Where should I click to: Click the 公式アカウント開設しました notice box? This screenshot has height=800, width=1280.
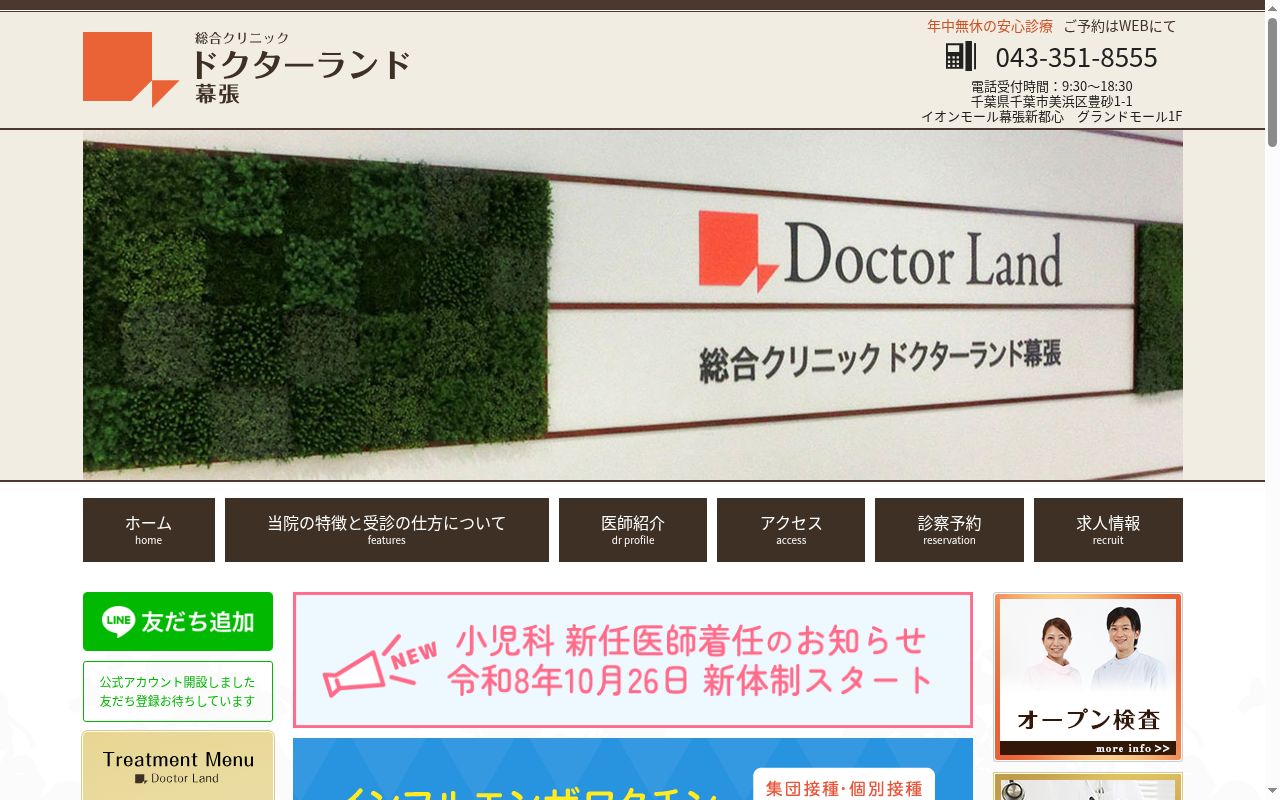tap(178, 691)
